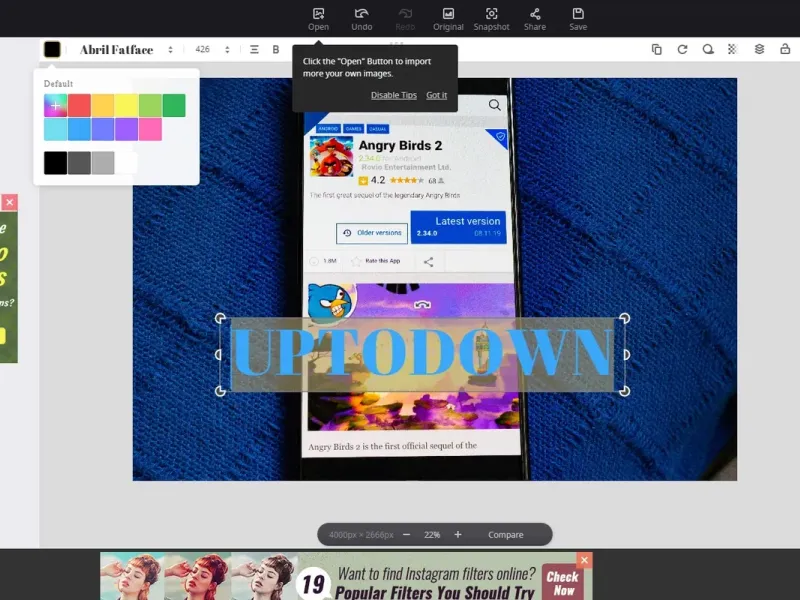This screenshot has height=600, width=800.
Task: Click the Disable Tips link
Action: point(394,95)
